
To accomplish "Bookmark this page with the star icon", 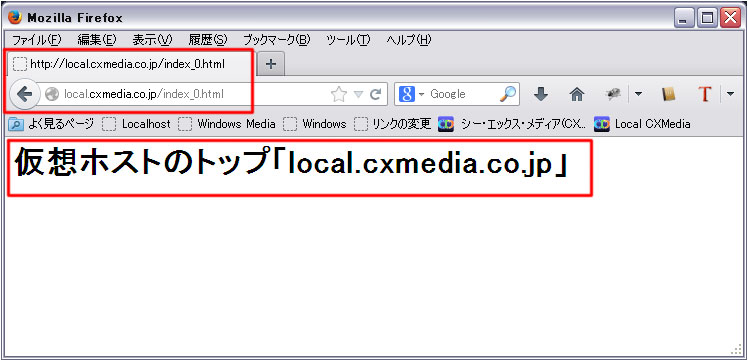I will (339, 94).
